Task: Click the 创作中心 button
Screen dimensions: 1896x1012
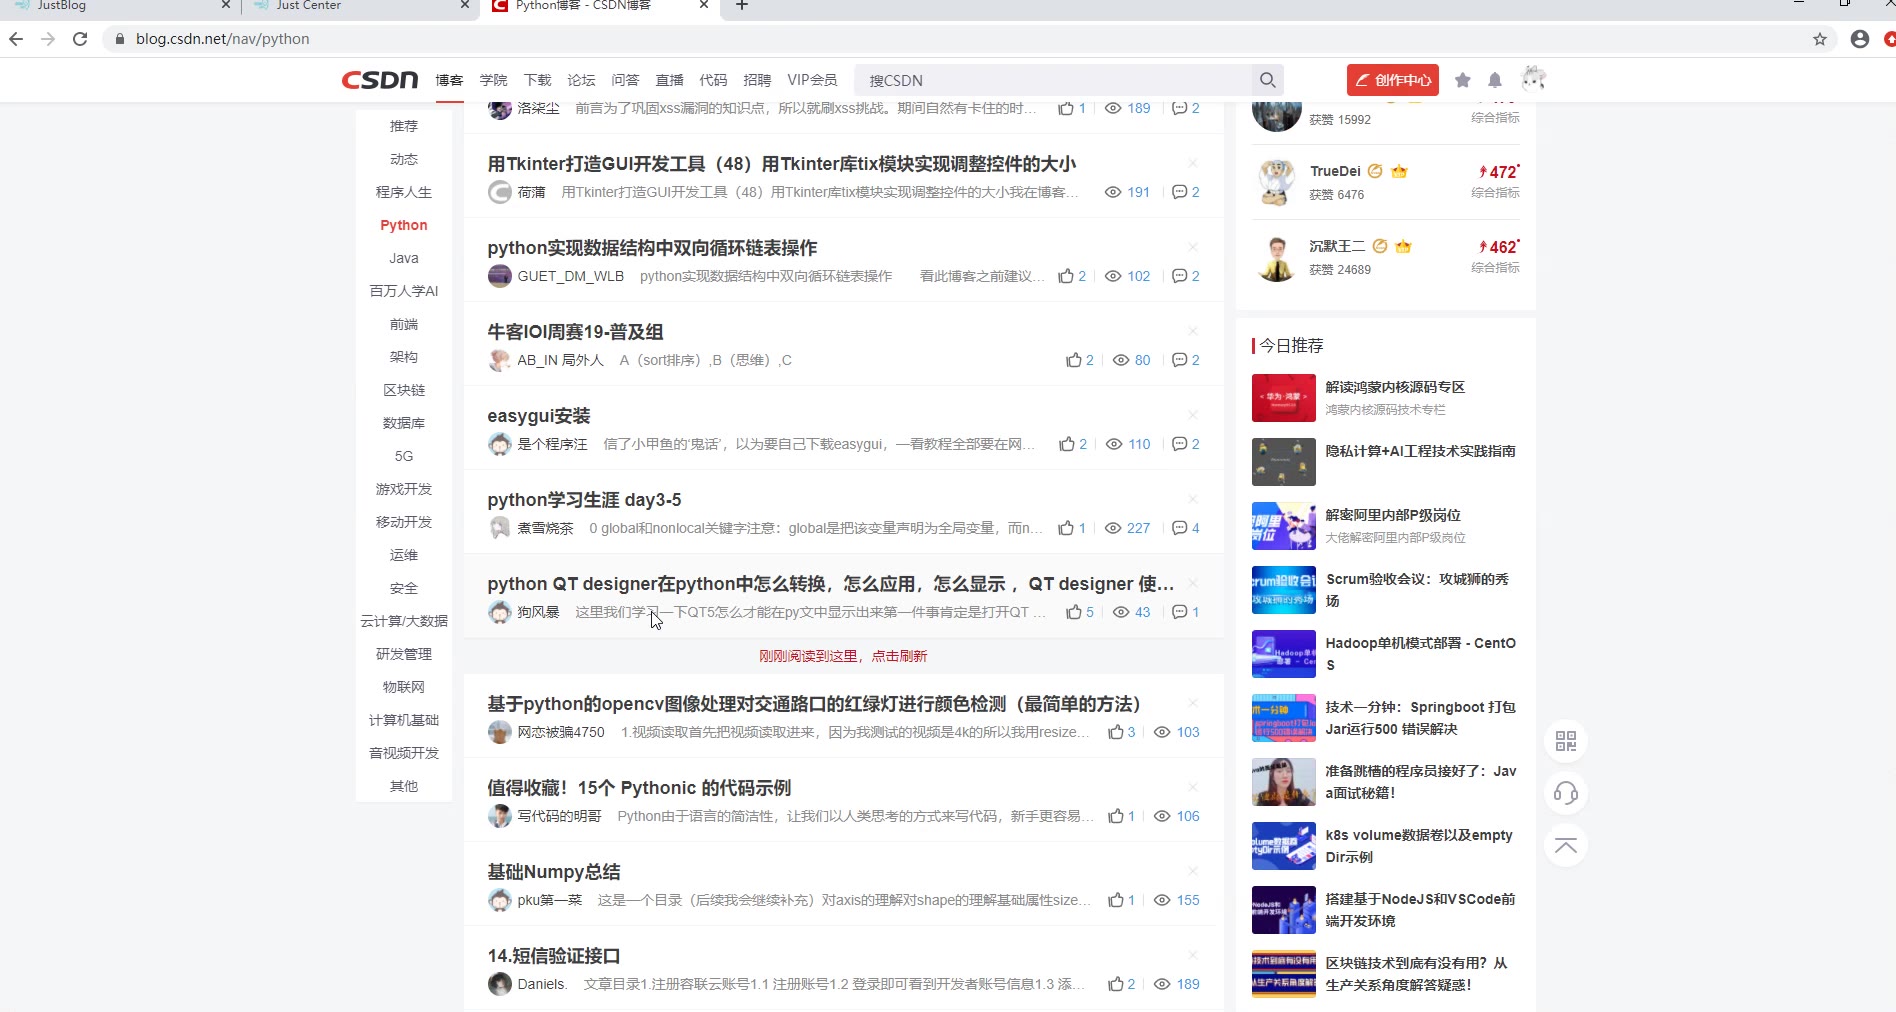Action: pos(1392,80)
